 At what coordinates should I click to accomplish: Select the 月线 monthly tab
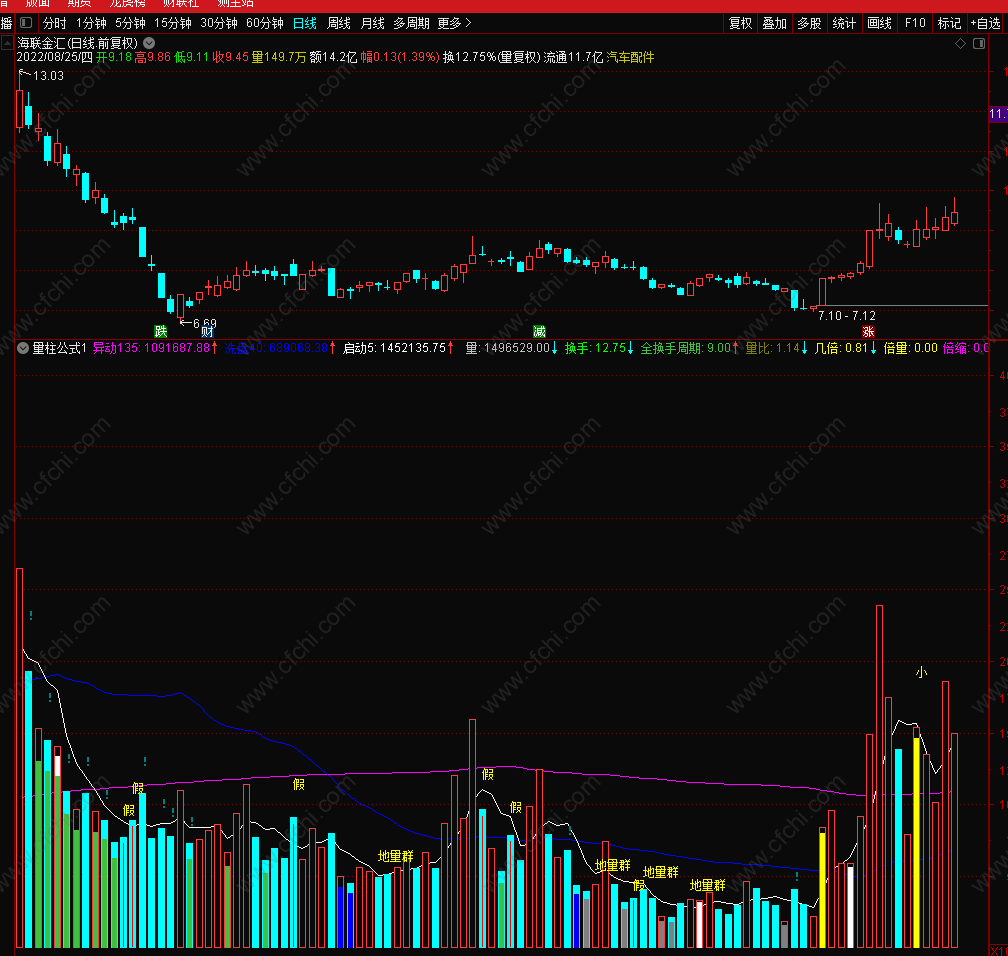pos(373,24)
